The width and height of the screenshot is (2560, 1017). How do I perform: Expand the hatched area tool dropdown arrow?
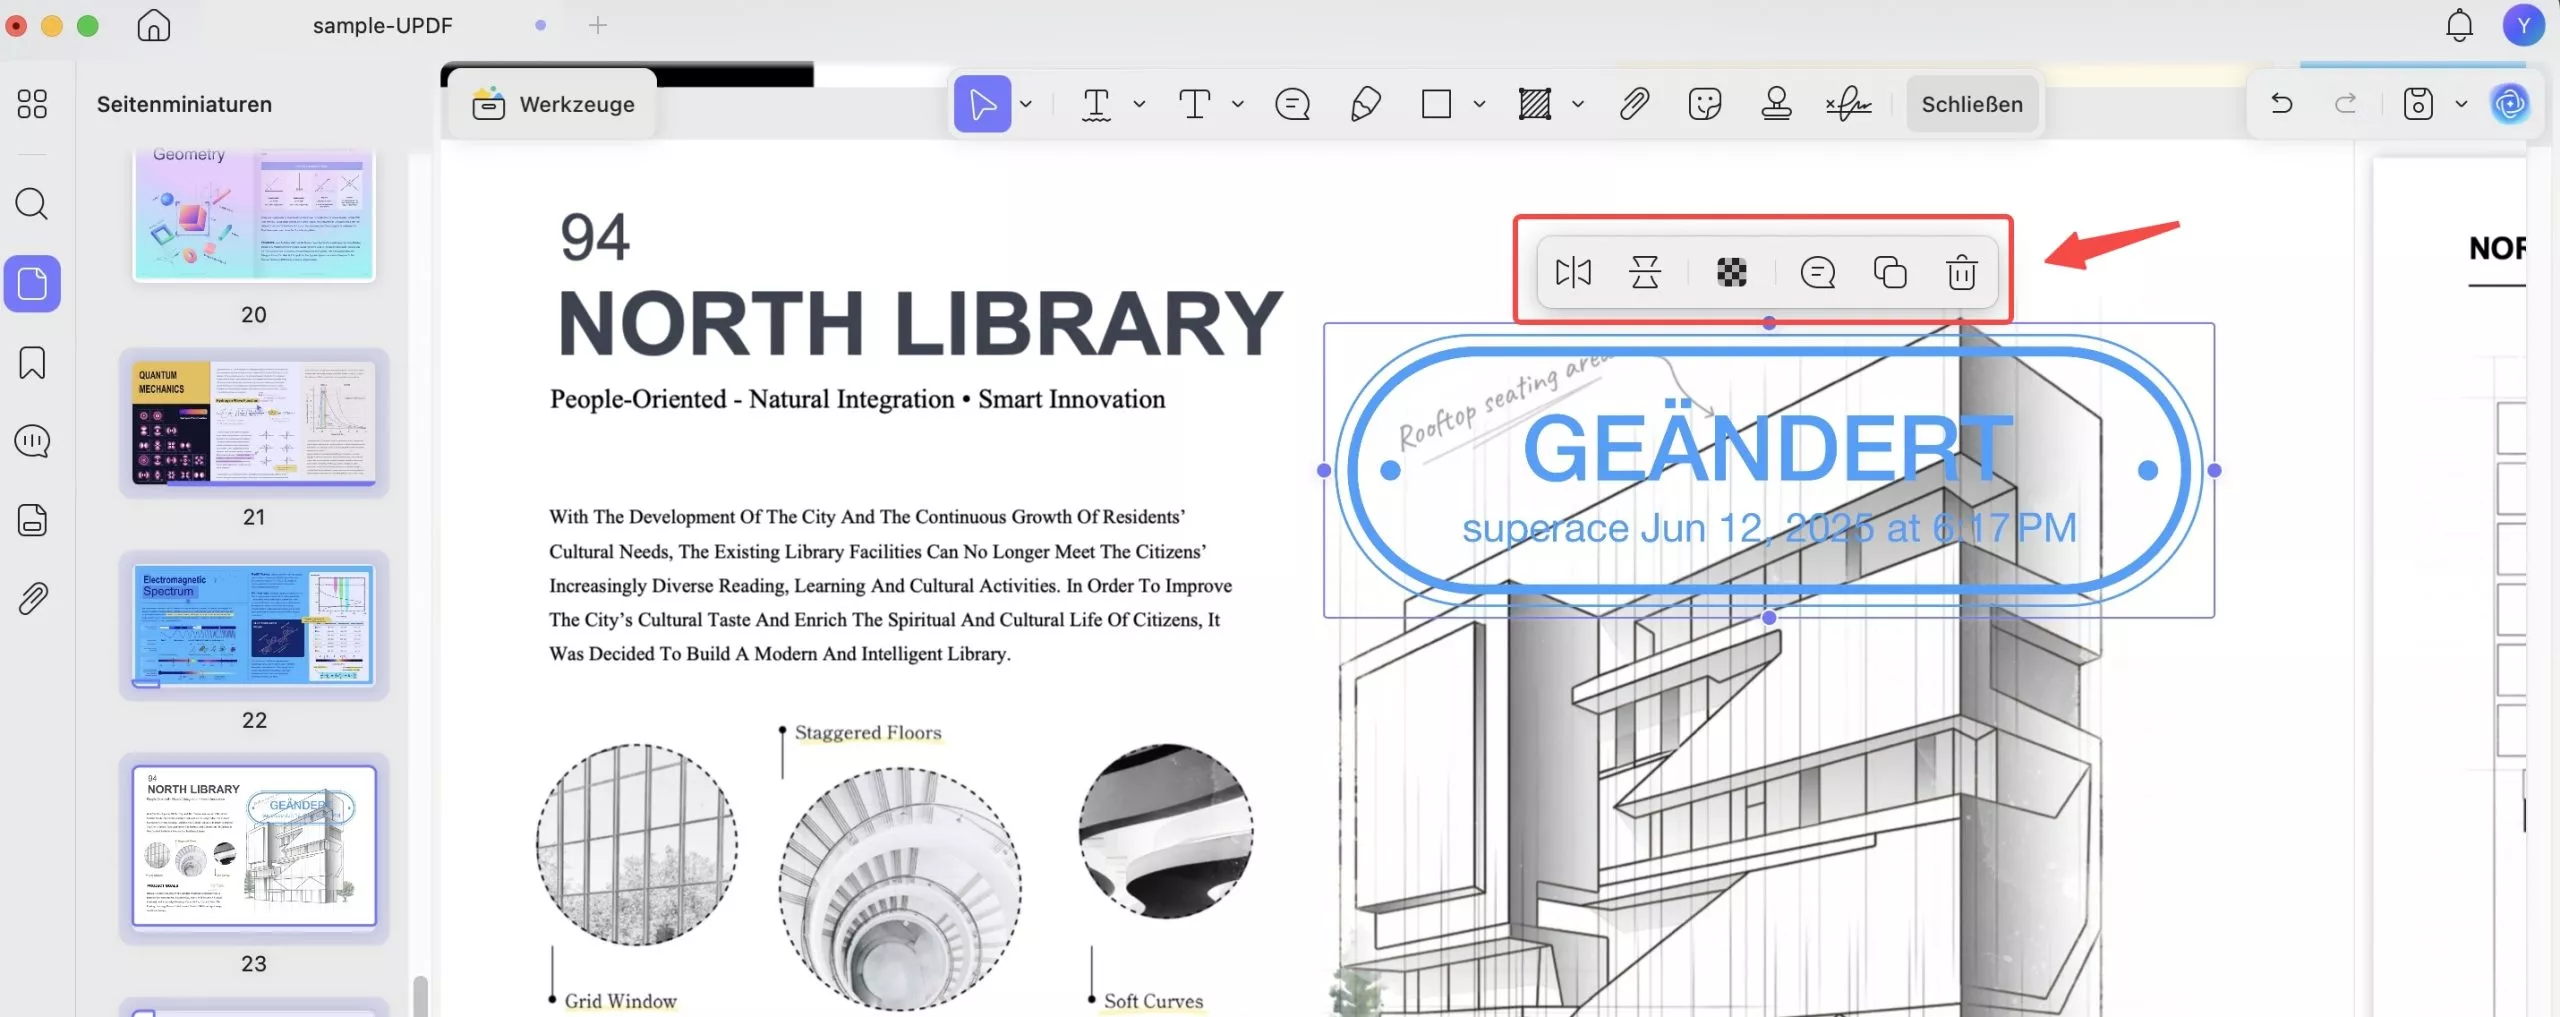point(1577,104)
